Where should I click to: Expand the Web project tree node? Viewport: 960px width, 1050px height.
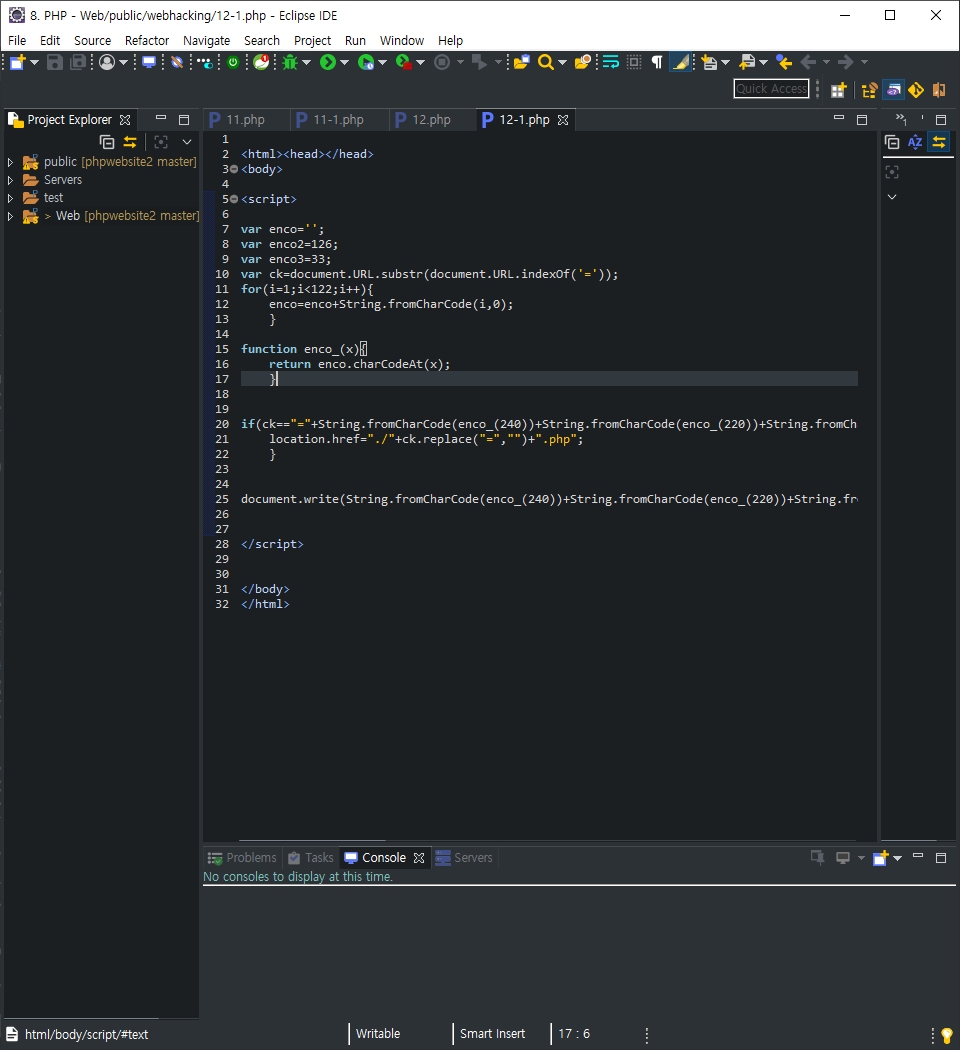click(x=10, y=216)
